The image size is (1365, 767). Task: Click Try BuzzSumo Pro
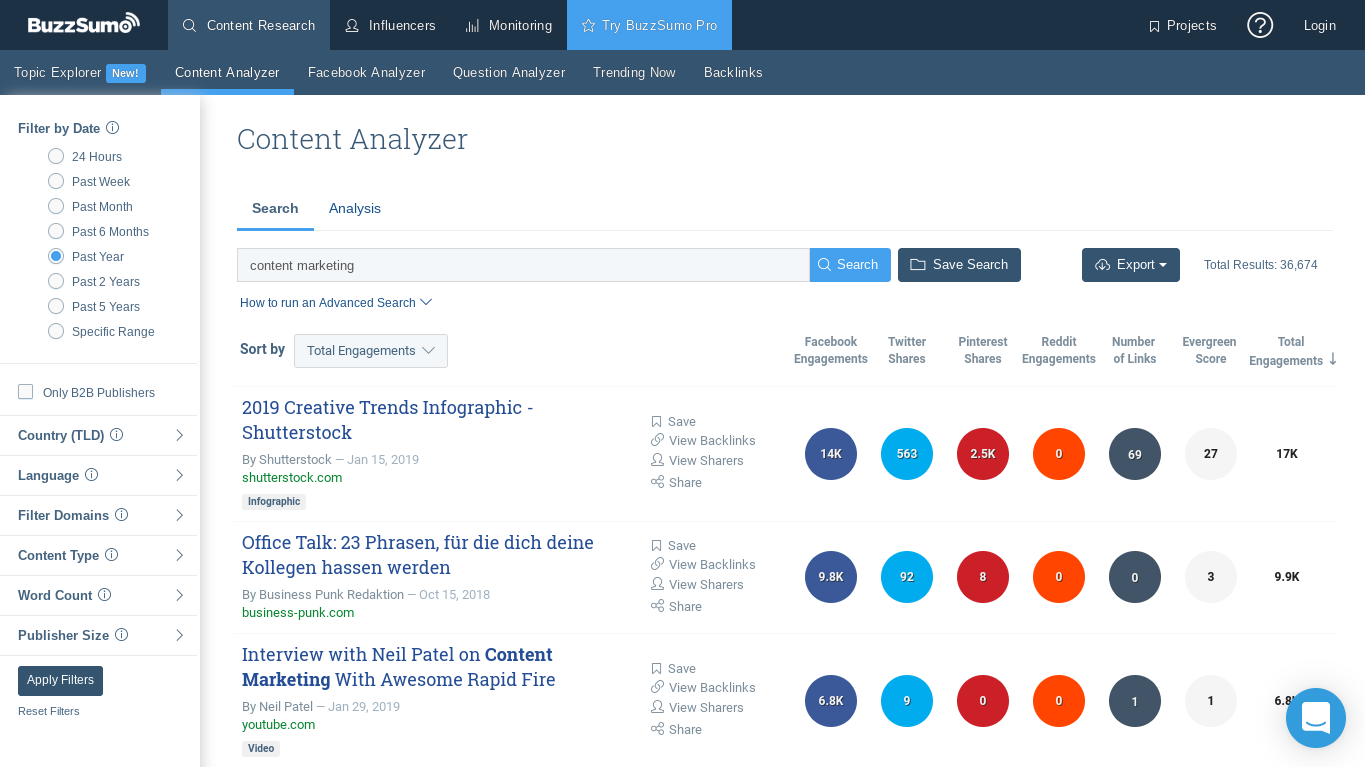649,25
